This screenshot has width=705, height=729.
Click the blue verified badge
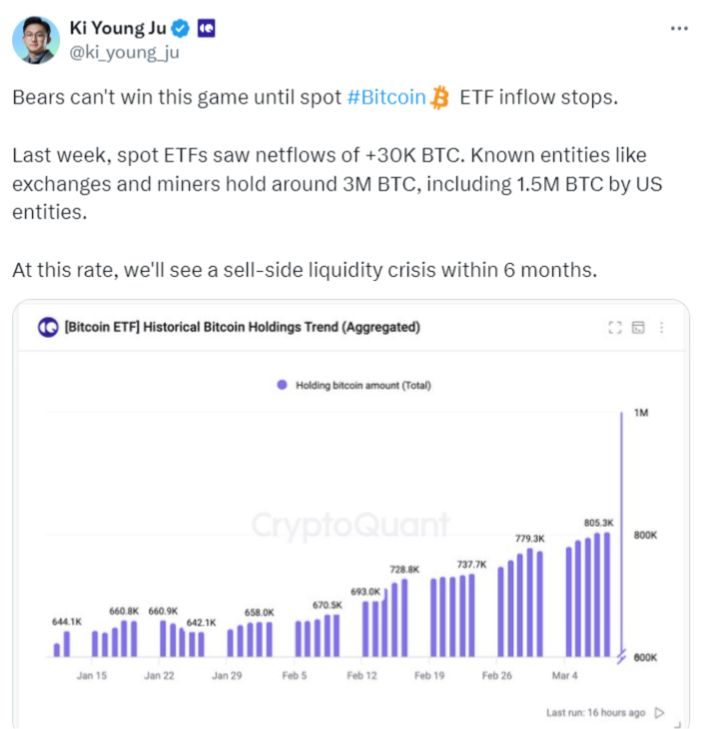coord(182,28)
